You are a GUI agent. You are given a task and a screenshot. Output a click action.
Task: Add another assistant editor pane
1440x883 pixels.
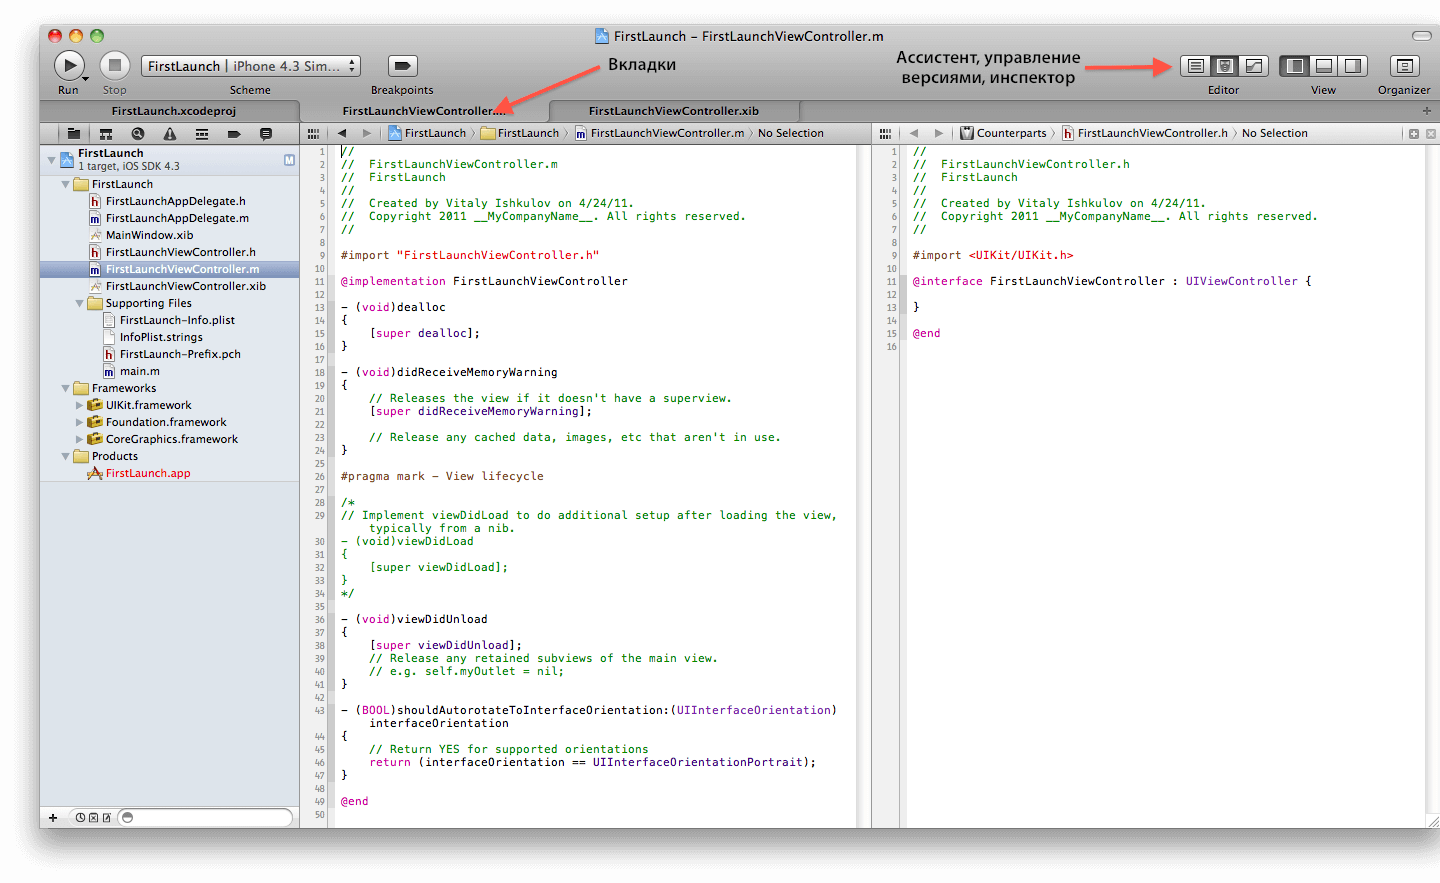1414,134
